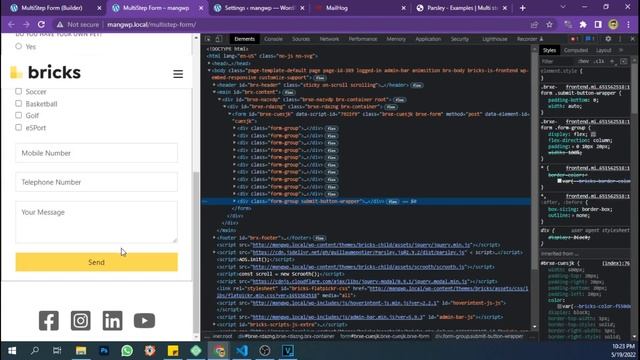Open the Computed styles tab
Screen dimensions: 640x360
coord(576,50)
